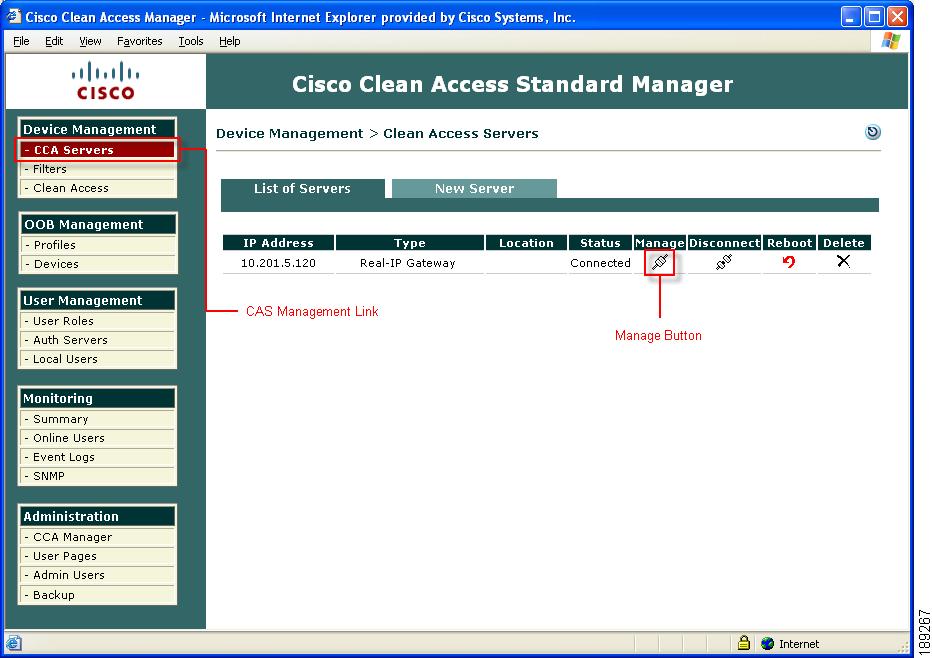The height and width of the screenshot is (658, 932).
Task: Select the IP address 10.201.5.120 cell
Action: 278,263
